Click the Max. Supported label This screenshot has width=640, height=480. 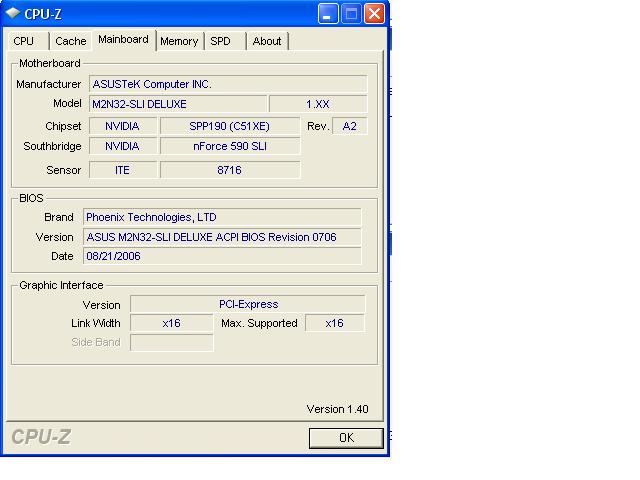(259, 323)
